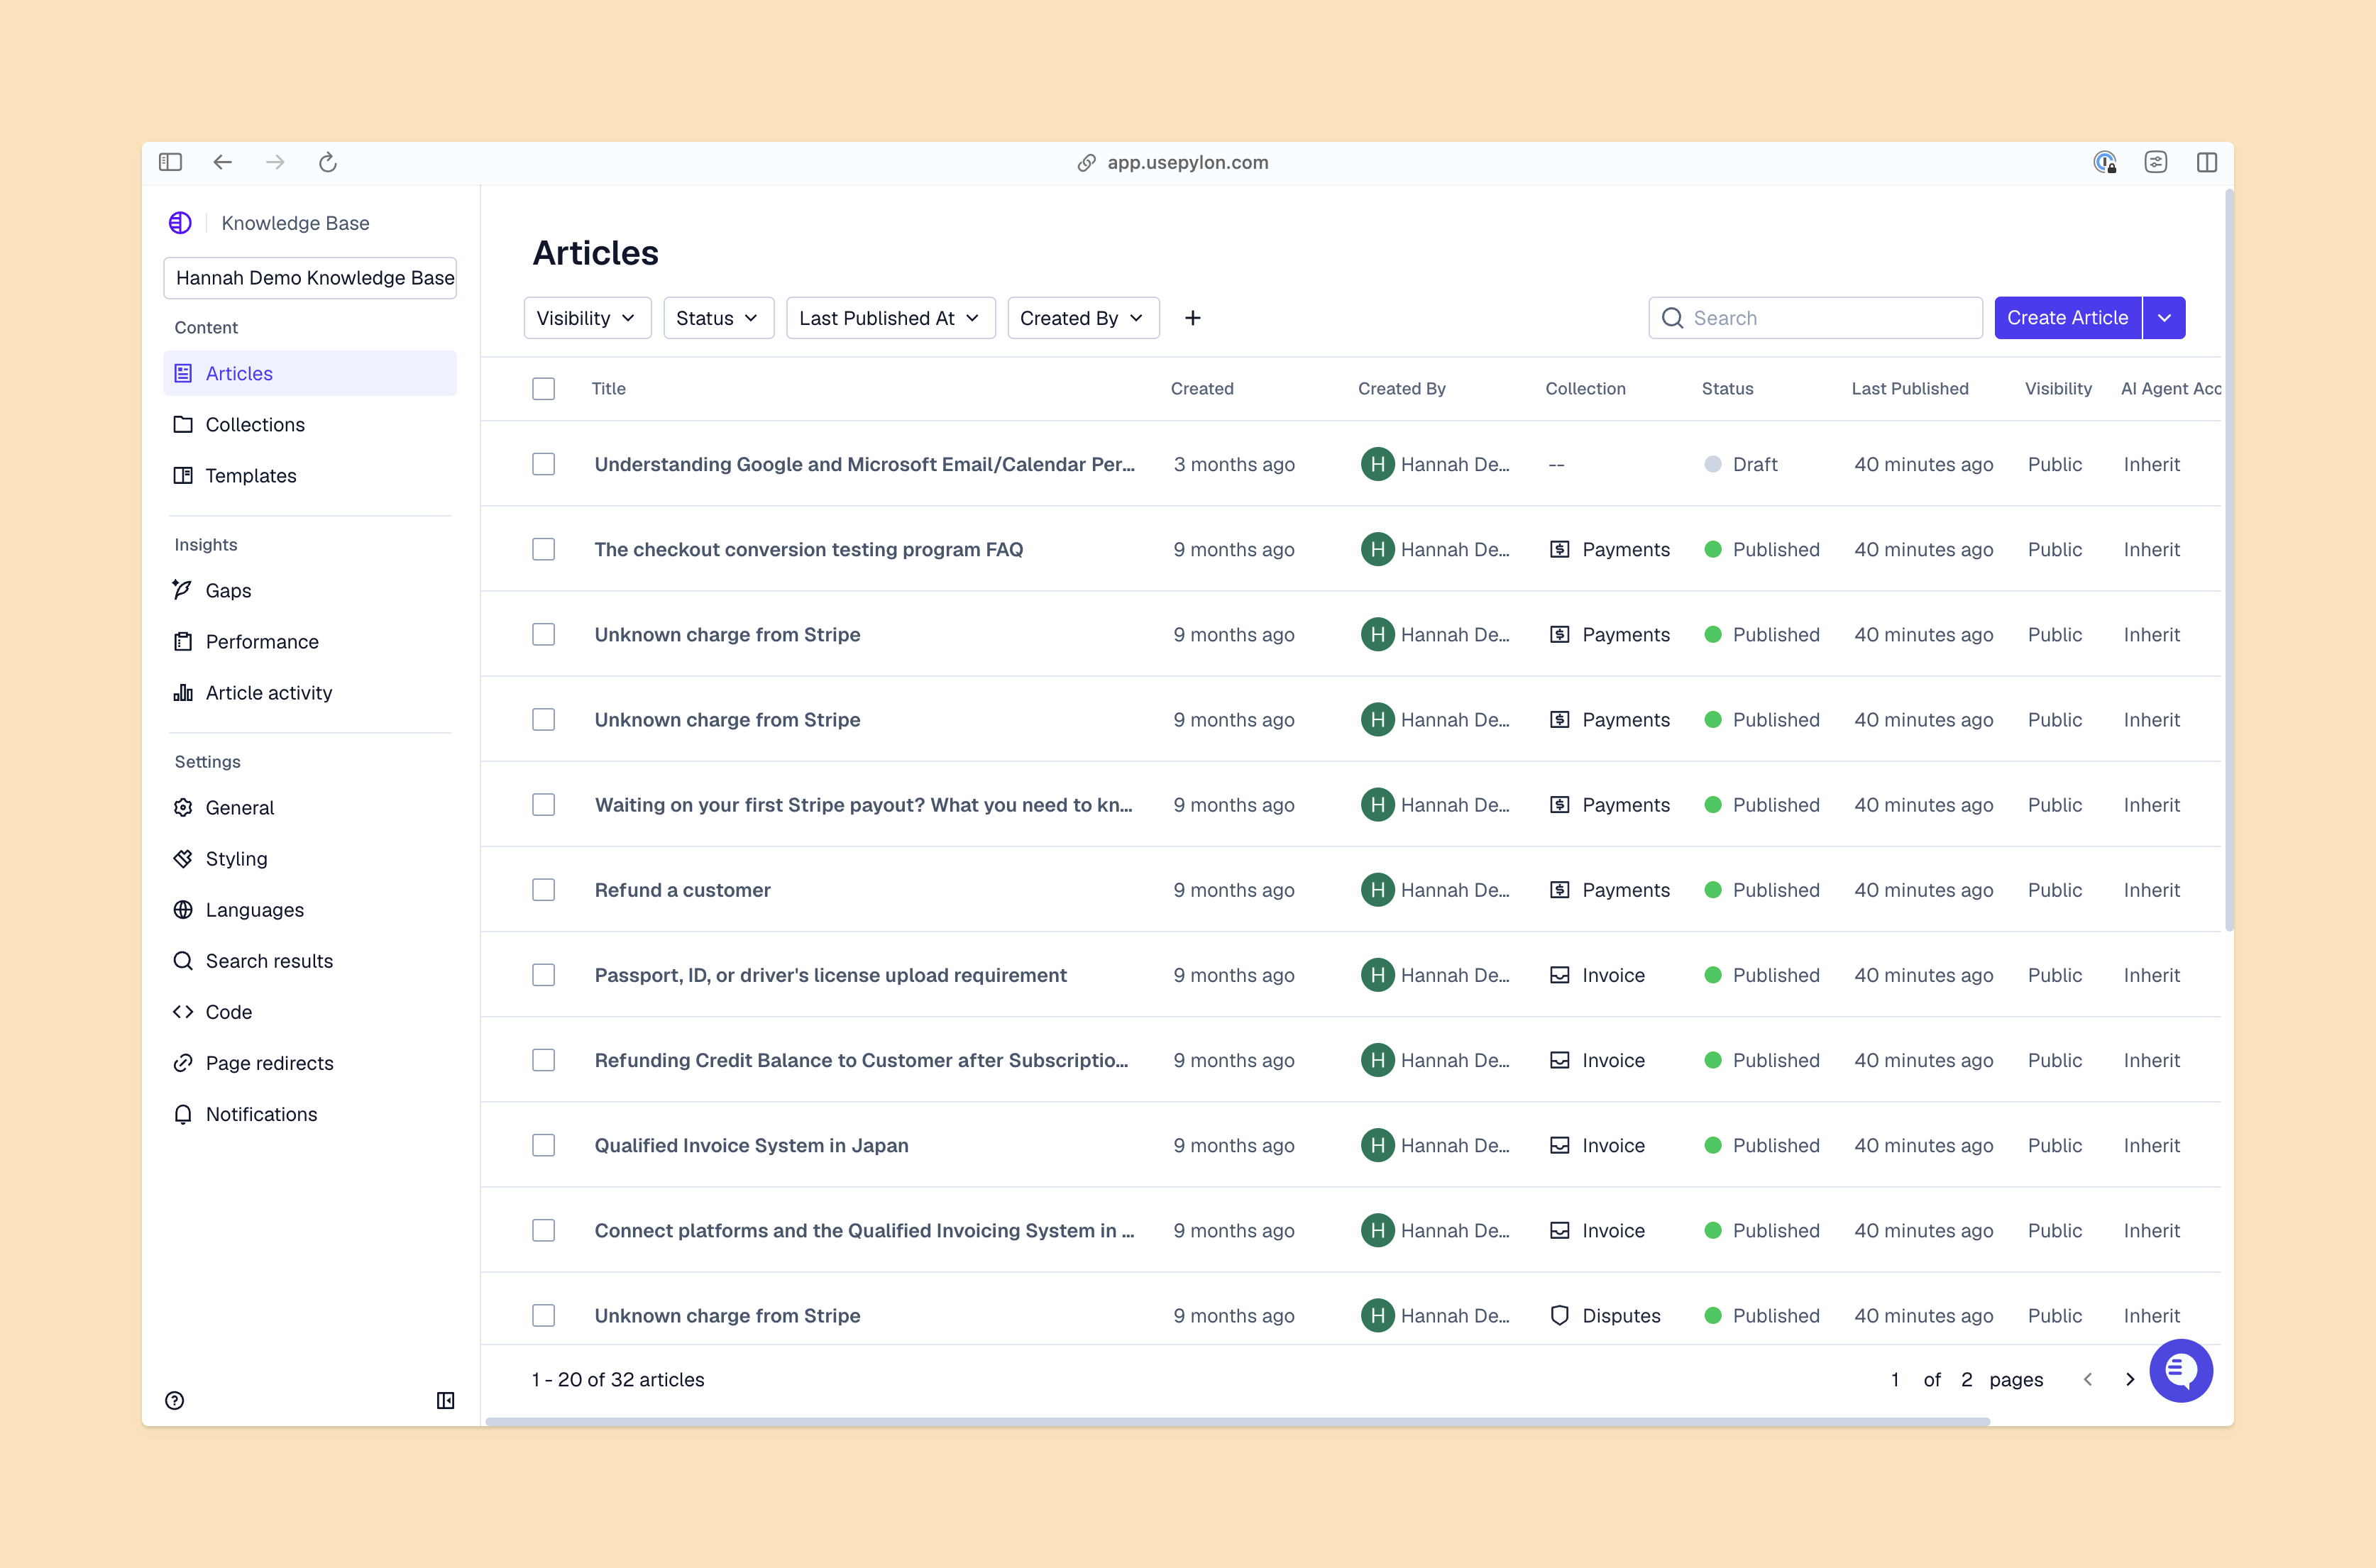The width and height of the screenshot is (2376, 1568).
Task: Open article The checkout conversion testing program FAQ
Action: pyautogui.click(x=808, y=549)
